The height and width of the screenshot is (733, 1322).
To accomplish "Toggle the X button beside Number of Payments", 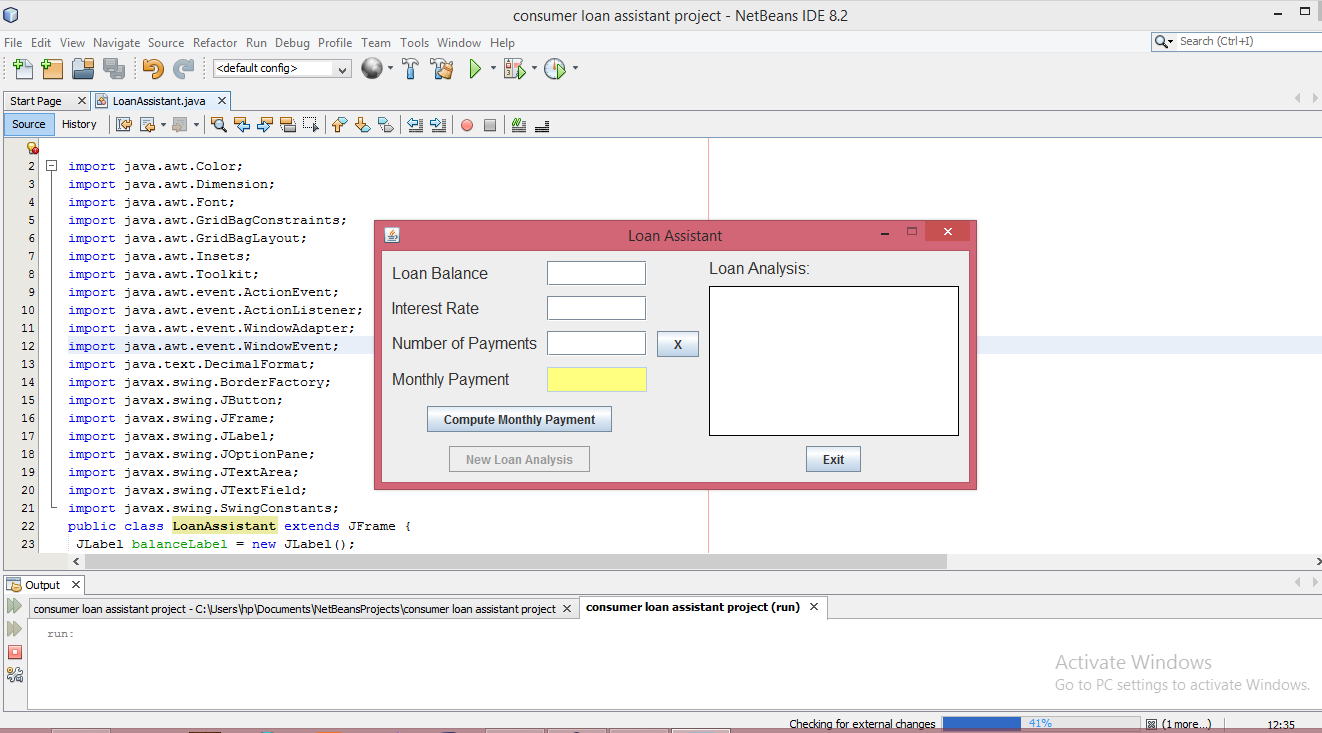I will click(678, 344).
